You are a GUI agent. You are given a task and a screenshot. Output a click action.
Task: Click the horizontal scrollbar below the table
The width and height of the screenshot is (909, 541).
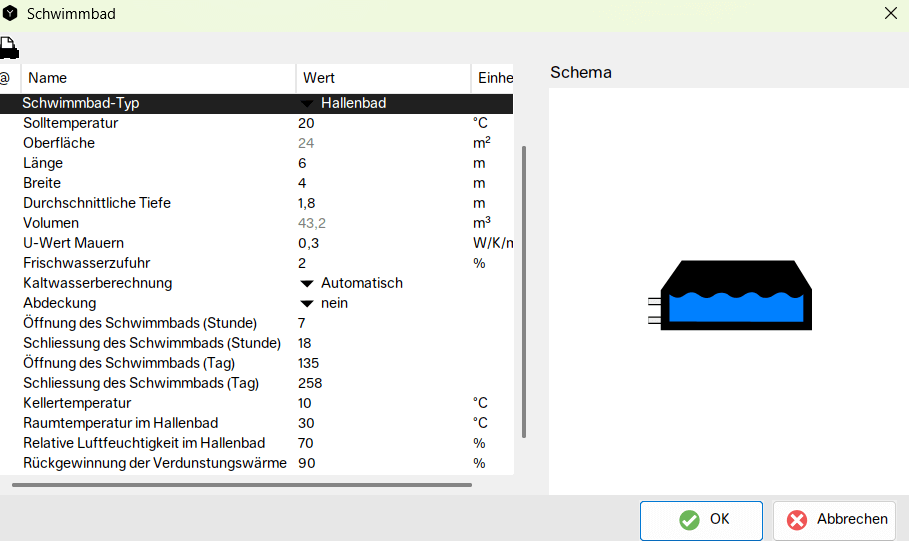241,485
